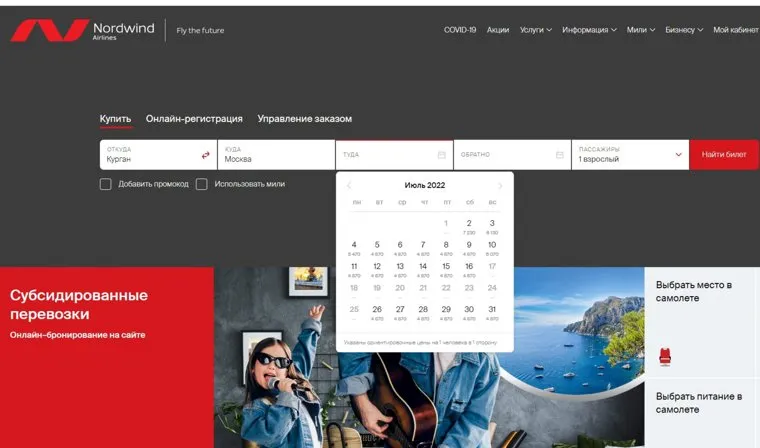
Task: Open the Управление заказом tab
Action: [x=304, y=119]
